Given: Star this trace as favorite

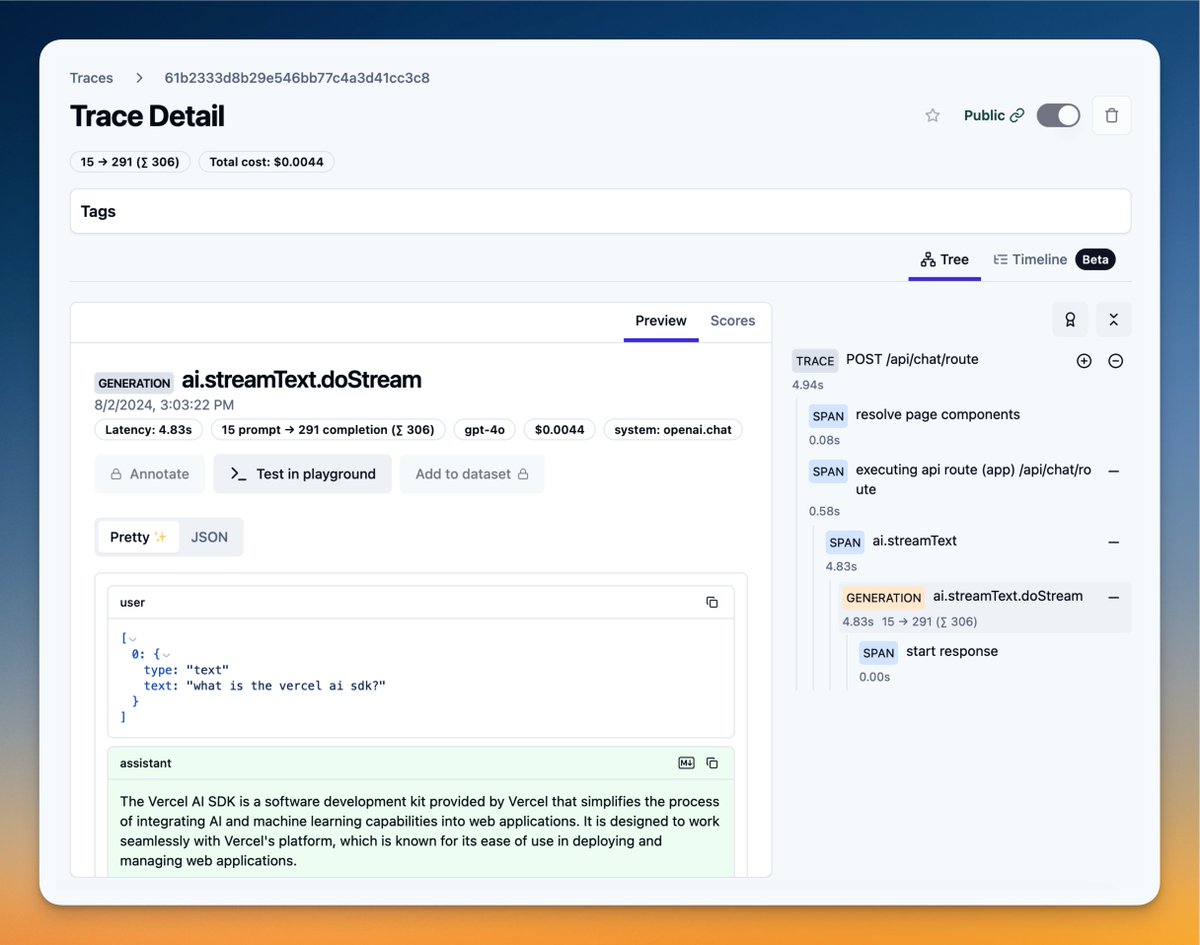Looking at the screenshot, I should tap(932, 115).
